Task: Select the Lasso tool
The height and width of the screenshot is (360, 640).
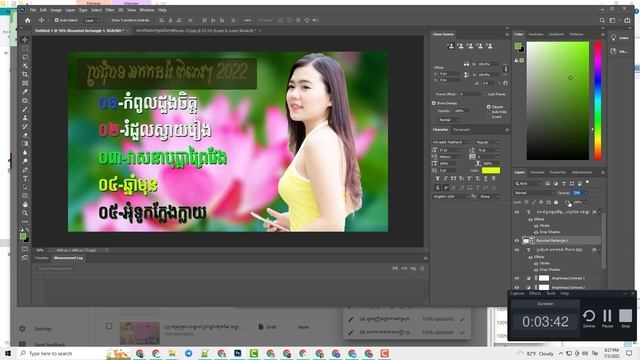Action: coord(25,57)
